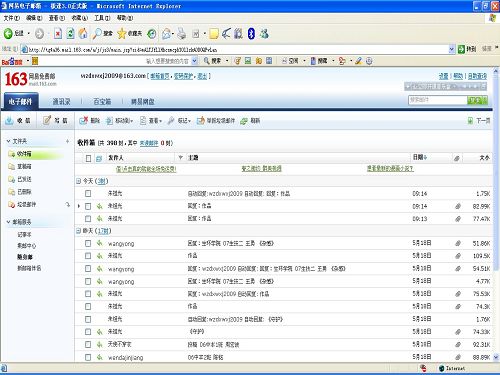Open the move-to dropdown in mail toolbar
500x375 pixels.
[x=120, y=121]
